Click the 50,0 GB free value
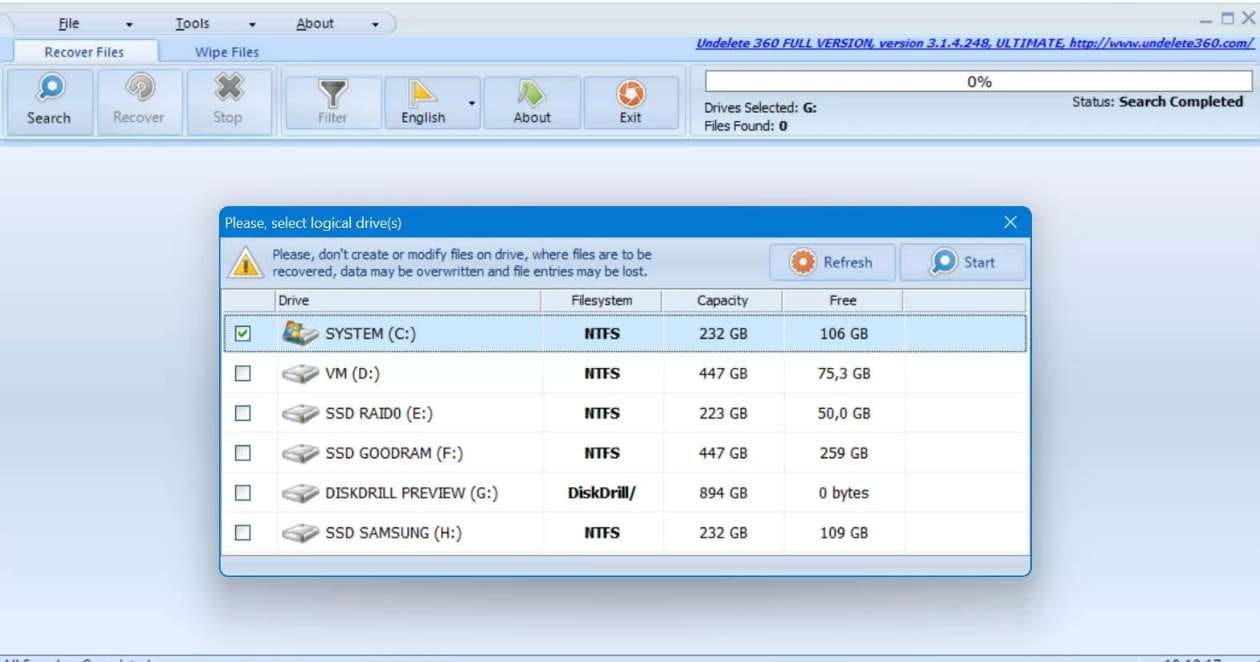 click(844, 414)
